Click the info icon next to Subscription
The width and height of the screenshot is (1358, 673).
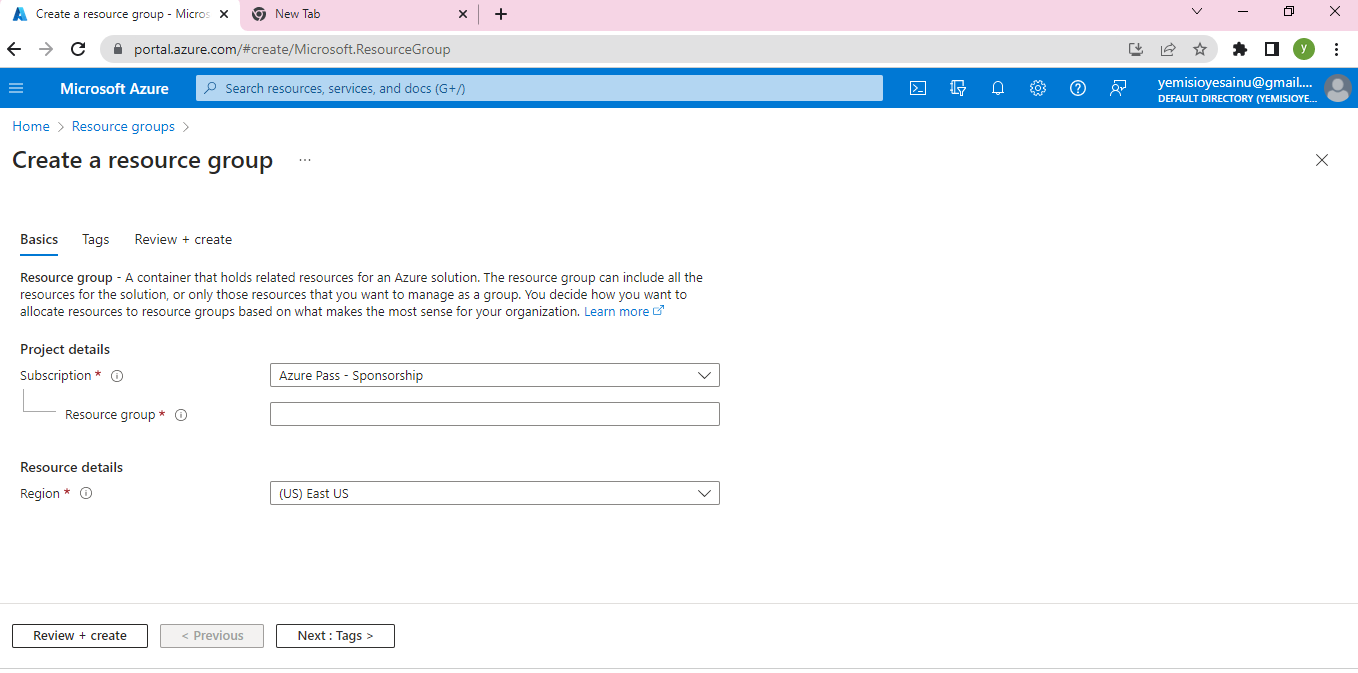[117, 376]
